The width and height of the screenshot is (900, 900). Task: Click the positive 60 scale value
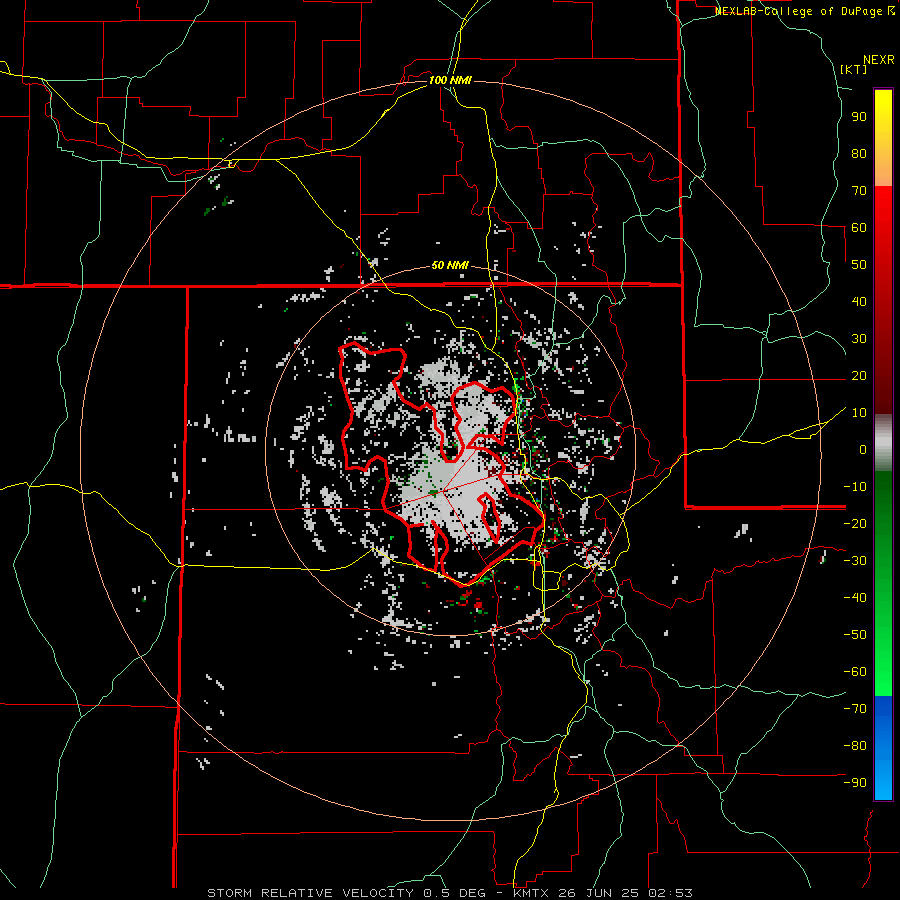point(859,227)
